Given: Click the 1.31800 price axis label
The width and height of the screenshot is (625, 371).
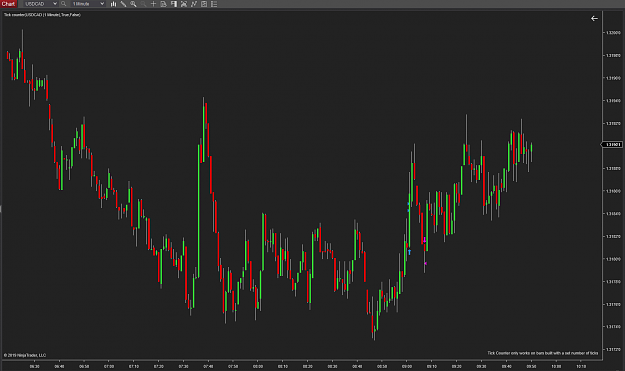Looking at the screenshot, I should pos(613,259).
